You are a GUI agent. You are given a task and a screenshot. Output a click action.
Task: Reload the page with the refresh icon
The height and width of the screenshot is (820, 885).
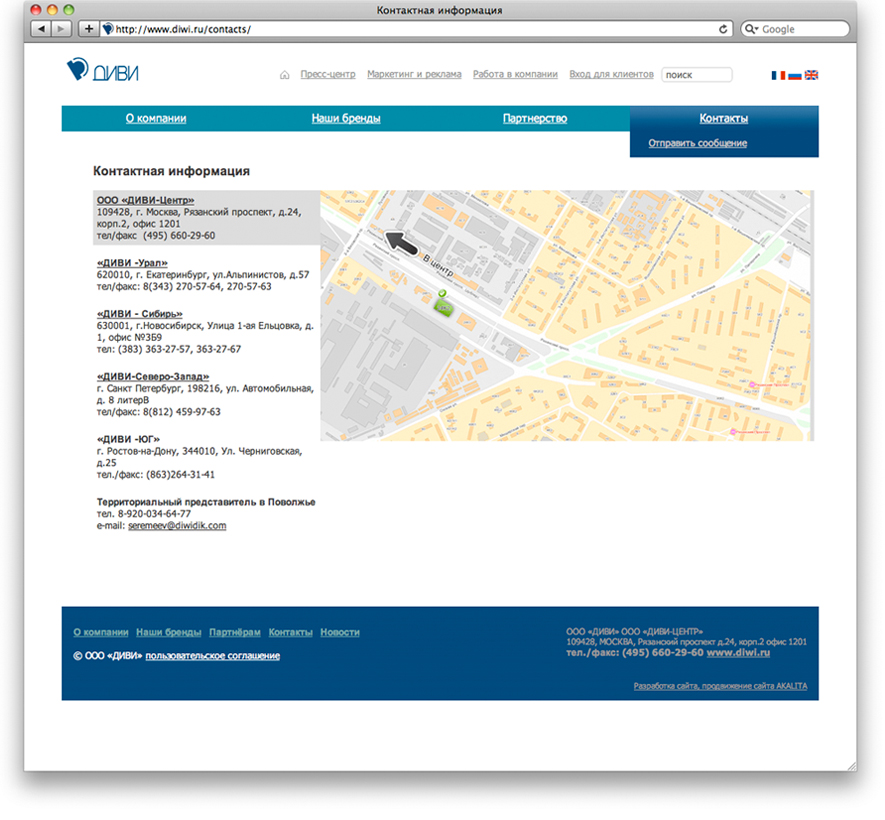tap(722, 29)
